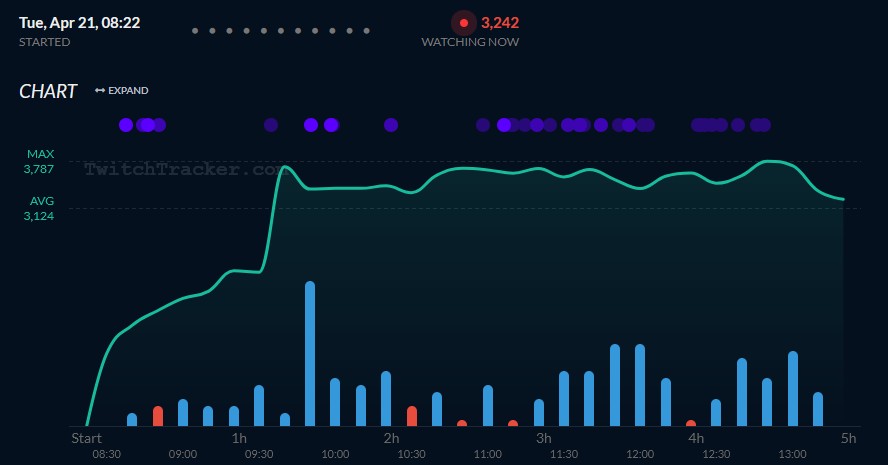Click the 1h axis label

pos(239,438)
